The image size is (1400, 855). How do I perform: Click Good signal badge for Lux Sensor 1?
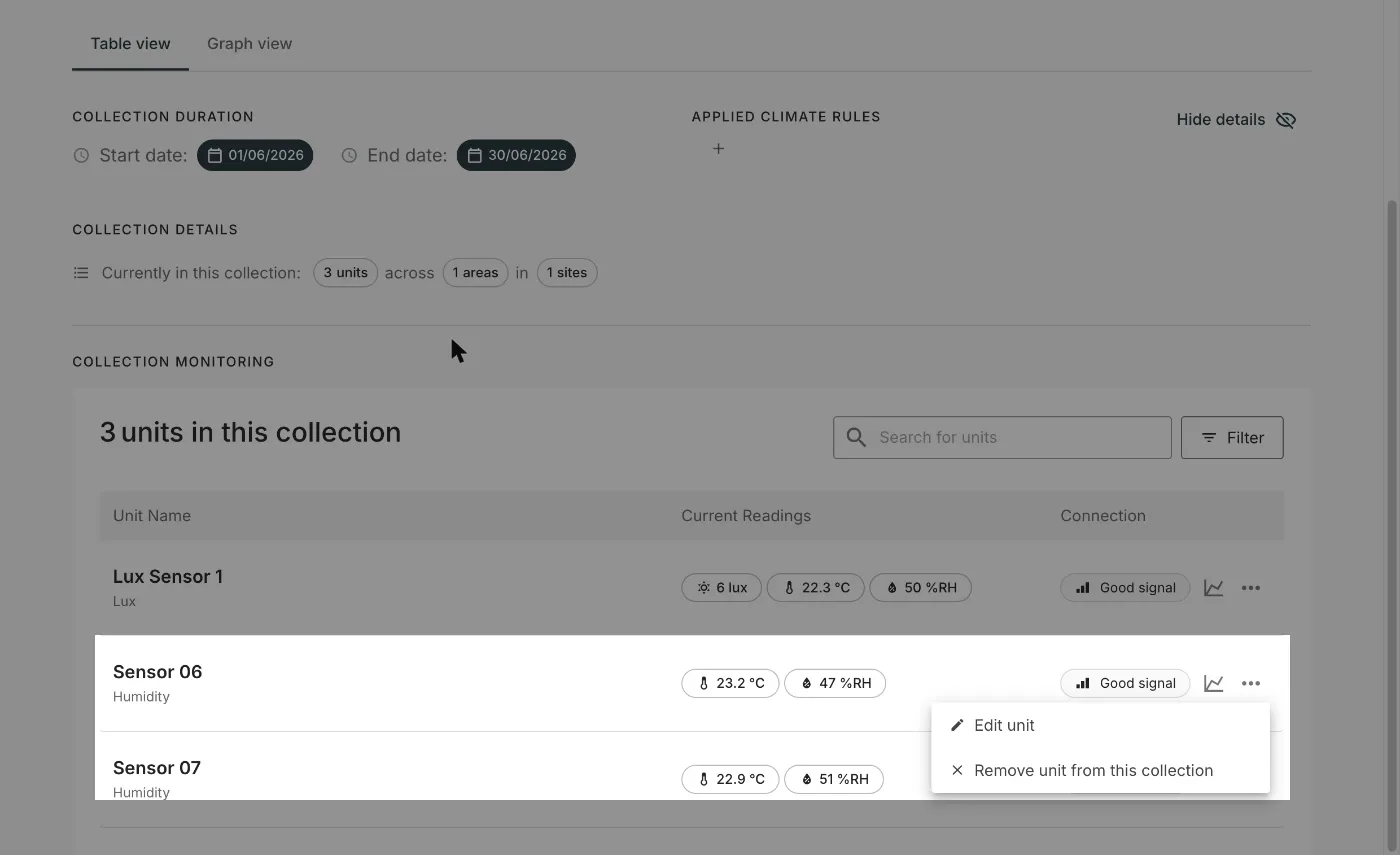1125,588
